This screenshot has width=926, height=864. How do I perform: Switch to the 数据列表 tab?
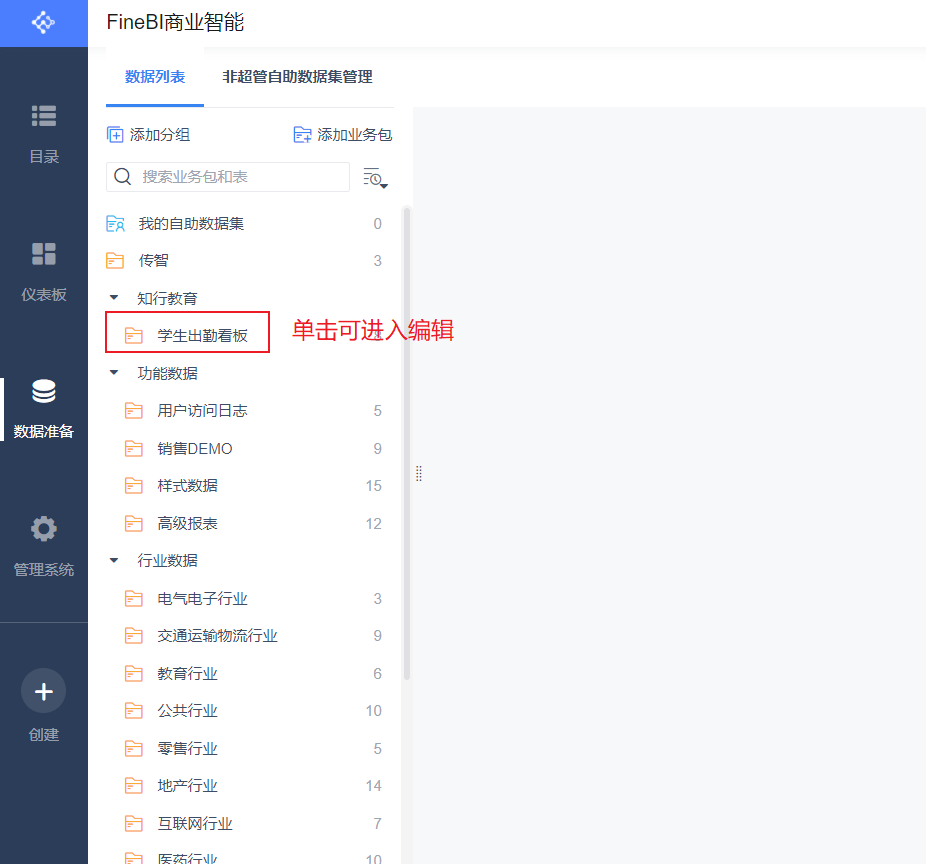tap(155, 77)
